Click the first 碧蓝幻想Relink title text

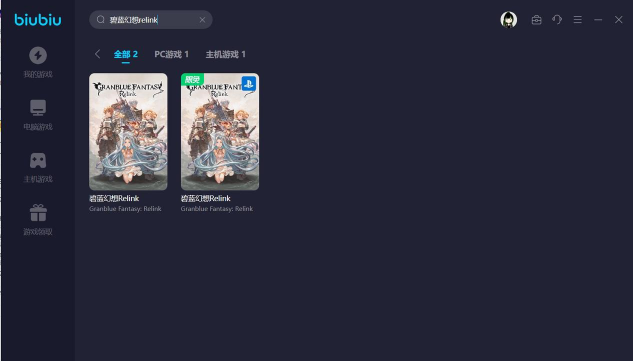pyautogui.click(x=114, y=198)
